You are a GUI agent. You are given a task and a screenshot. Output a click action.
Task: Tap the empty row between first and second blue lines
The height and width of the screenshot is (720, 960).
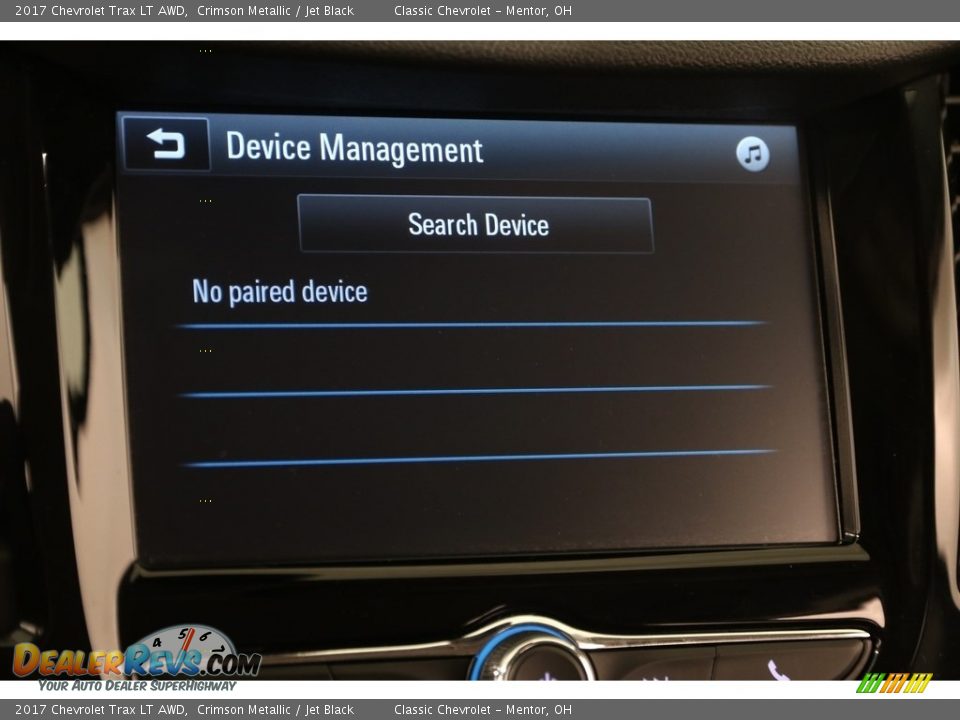475,358
